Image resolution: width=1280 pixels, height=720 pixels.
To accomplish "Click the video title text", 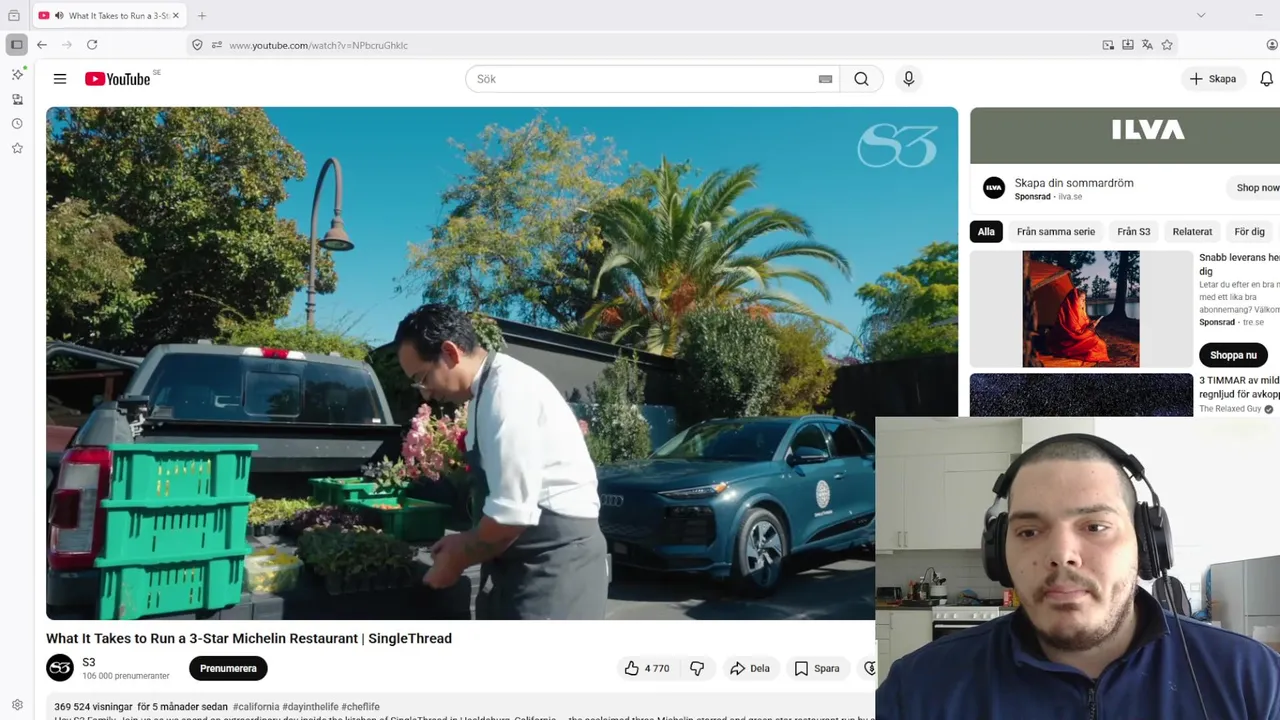I will (249, 638).
